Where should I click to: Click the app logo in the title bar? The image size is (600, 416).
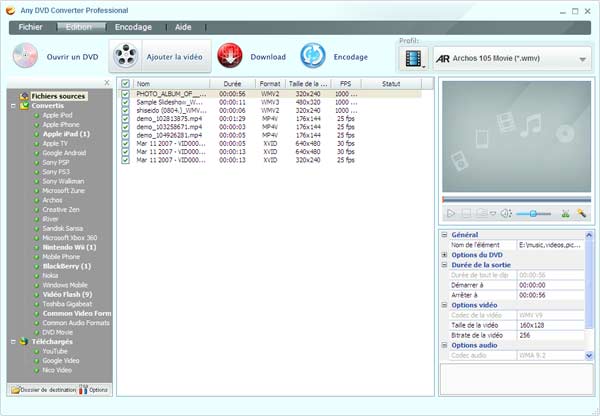[10, 10]
